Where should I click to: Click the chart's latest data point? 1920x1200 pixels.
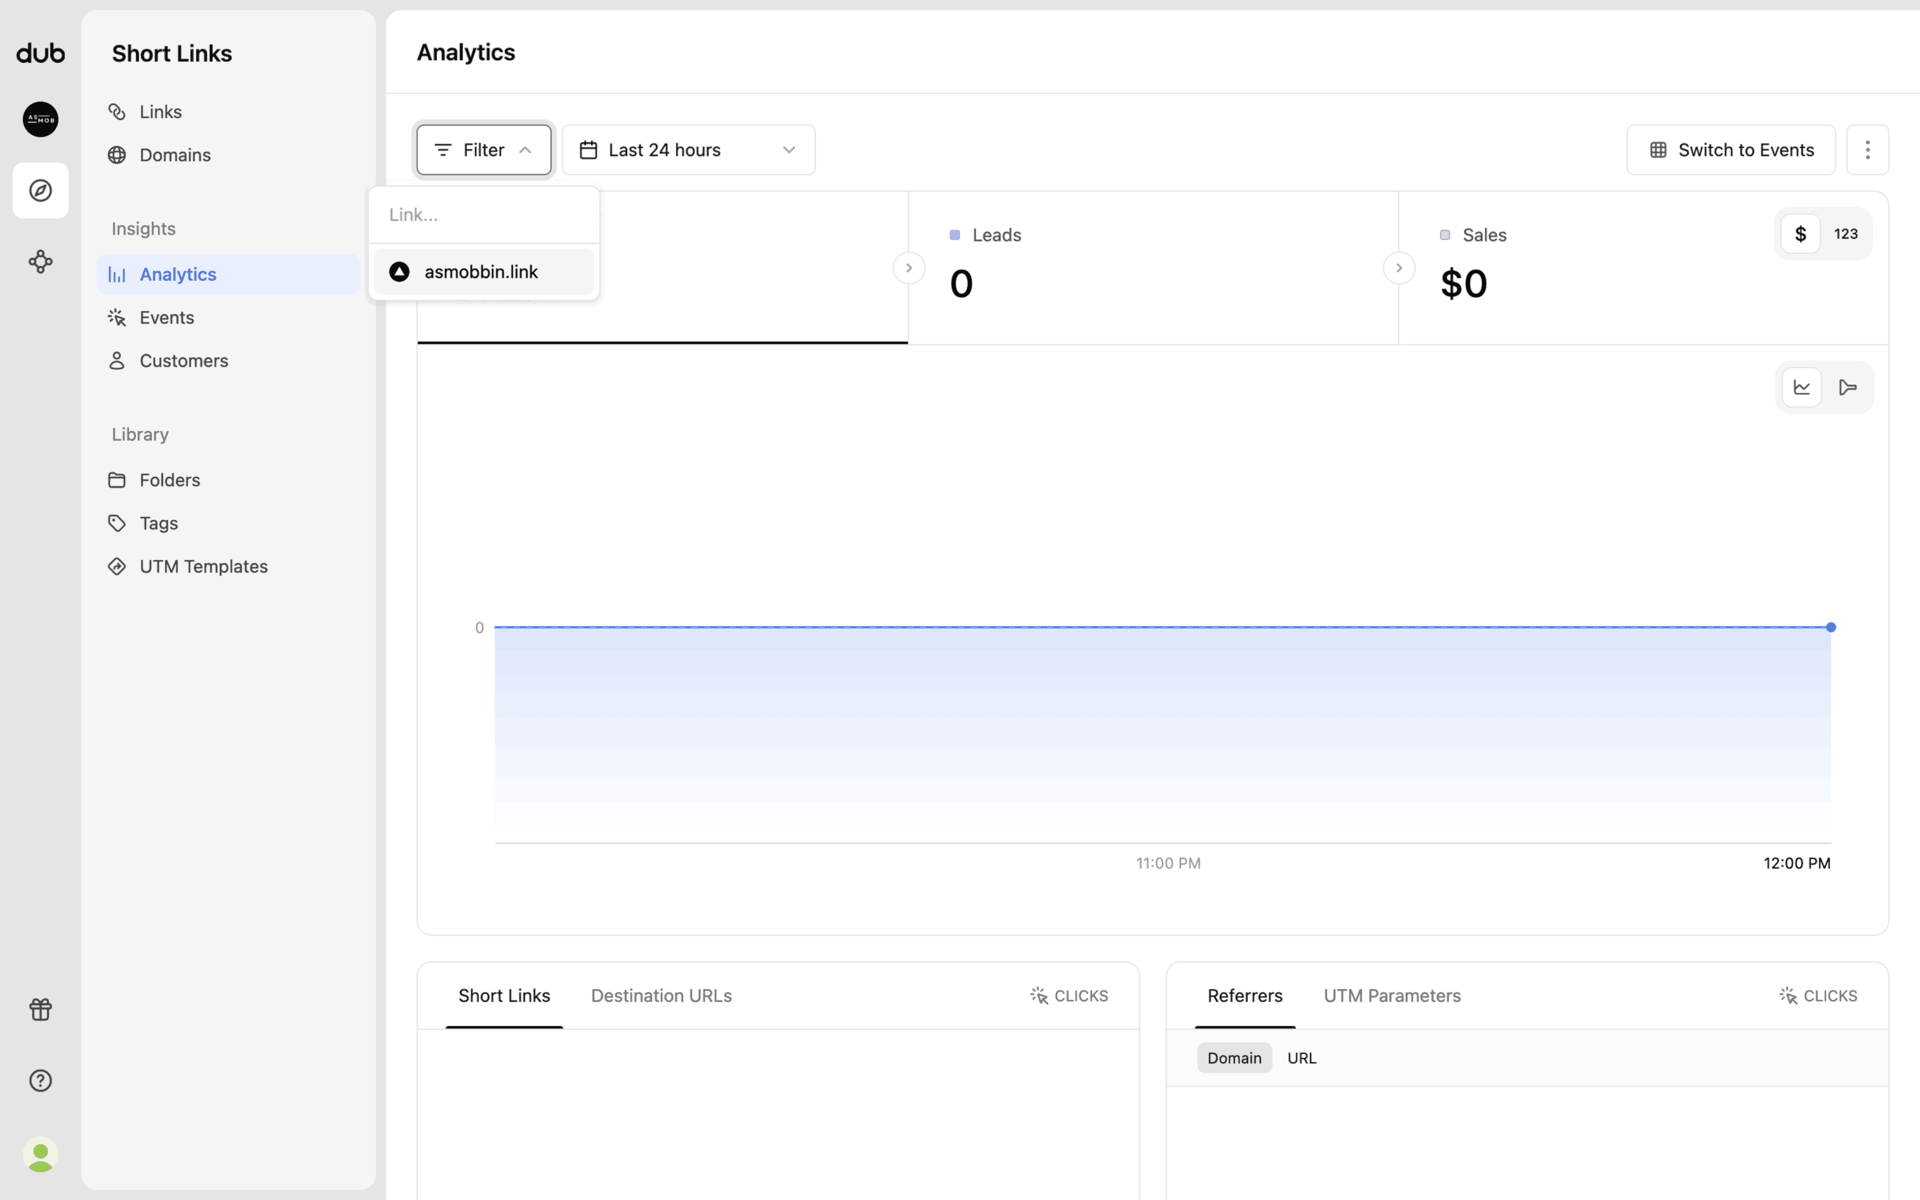(1831, 627)
